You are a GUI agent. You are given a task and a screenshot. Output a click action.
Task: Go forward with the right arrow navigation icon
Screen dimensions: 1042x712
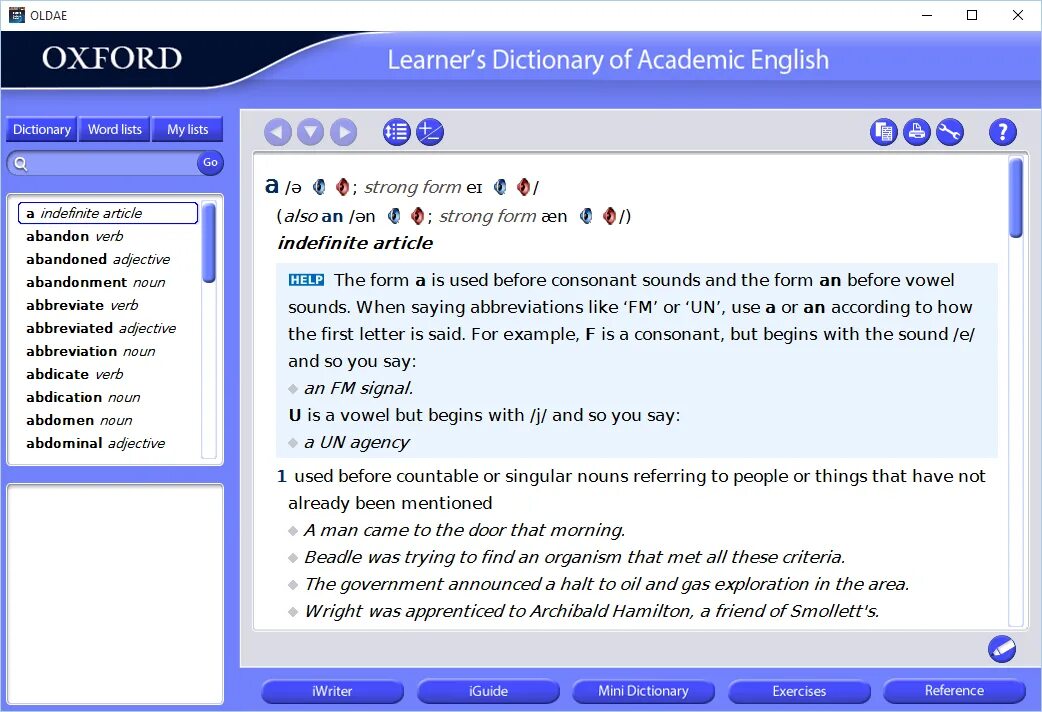click(x=344, y=132)
